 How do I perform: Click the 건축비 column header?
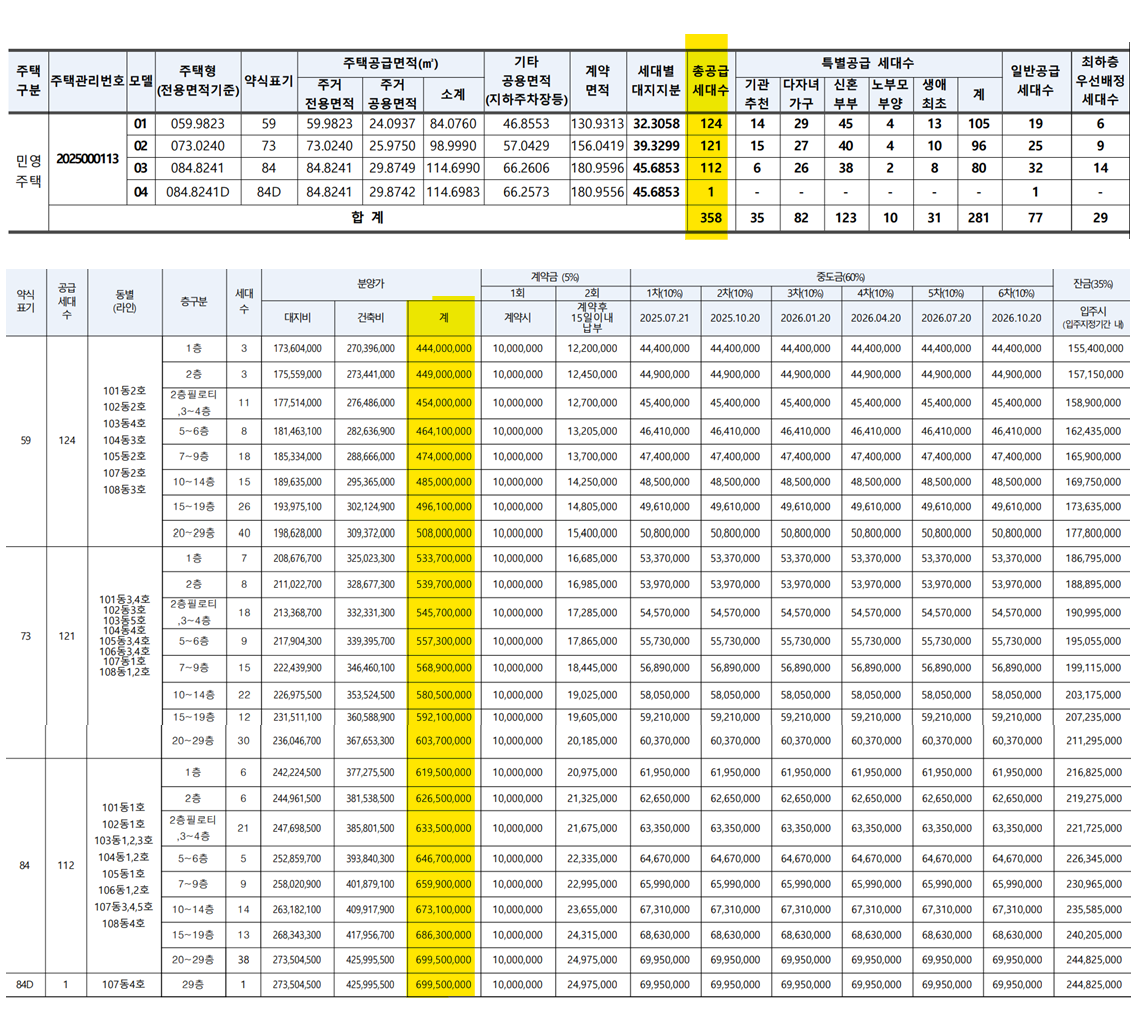click(371, 318)
